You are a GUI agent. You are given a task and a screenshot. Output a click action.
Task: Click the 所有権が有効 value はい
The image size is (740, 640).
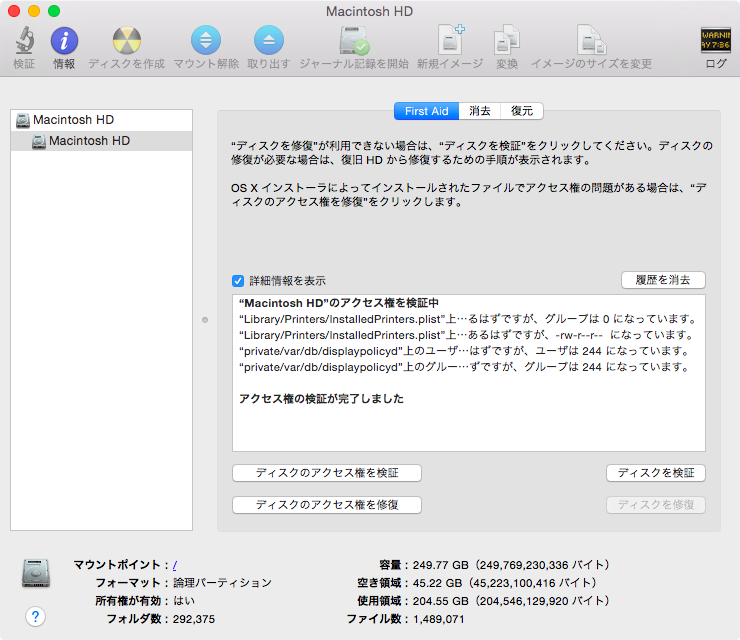[x=184, y=601]
